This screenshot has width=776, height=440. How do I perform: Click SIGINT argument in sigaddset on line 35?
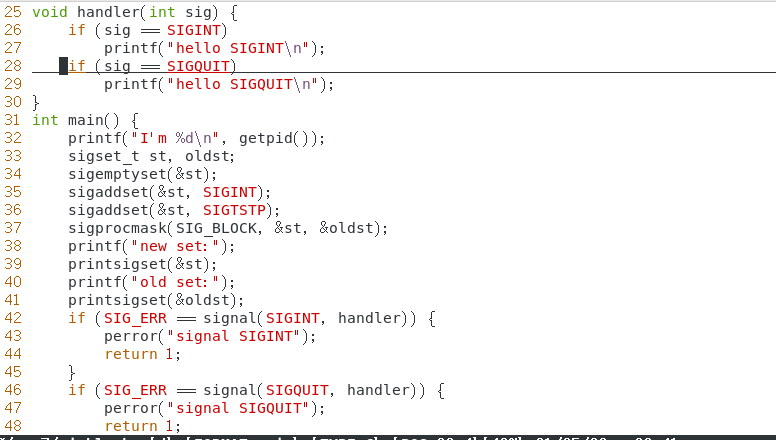pos(230,192)
